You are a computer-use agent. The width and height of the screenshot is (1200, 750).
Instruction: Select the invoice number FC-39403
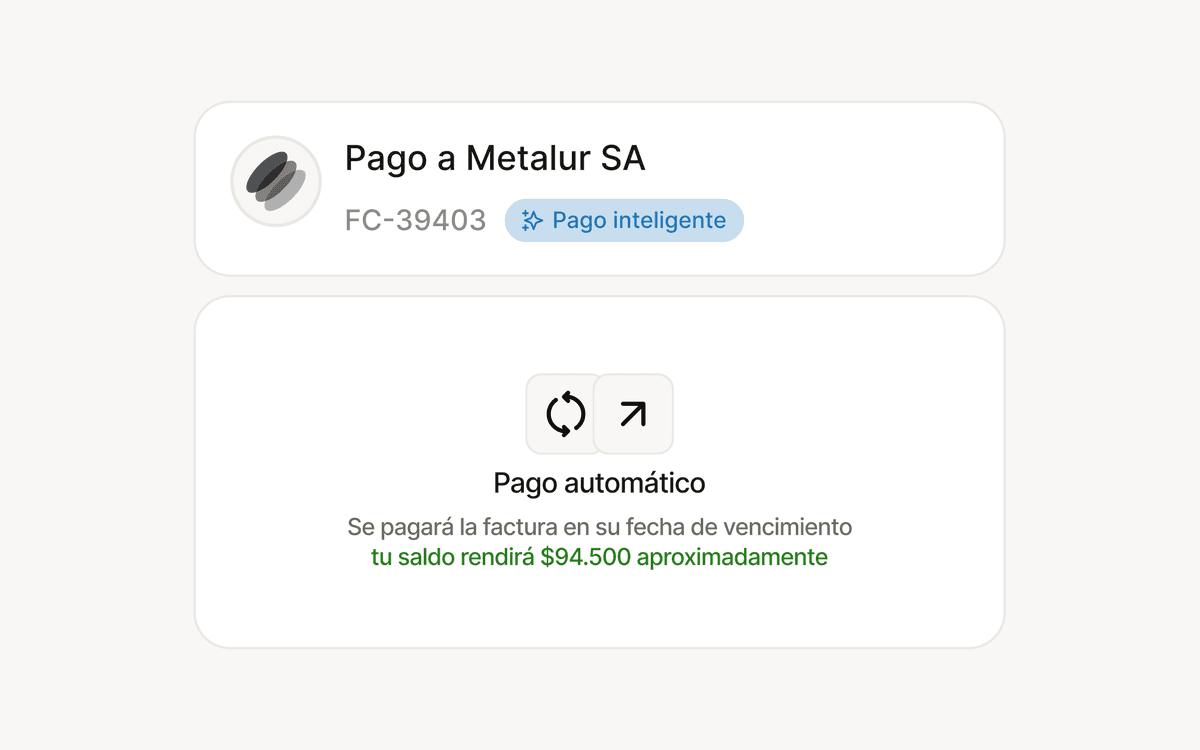pos(414,220)
